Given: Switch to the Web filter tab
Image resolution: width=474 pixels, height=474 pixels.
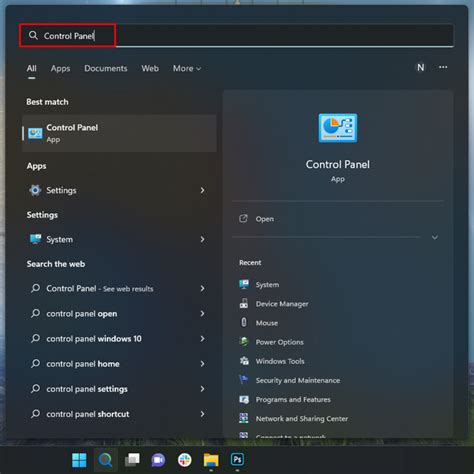Looking at the screenshot, I should [150, 68].
